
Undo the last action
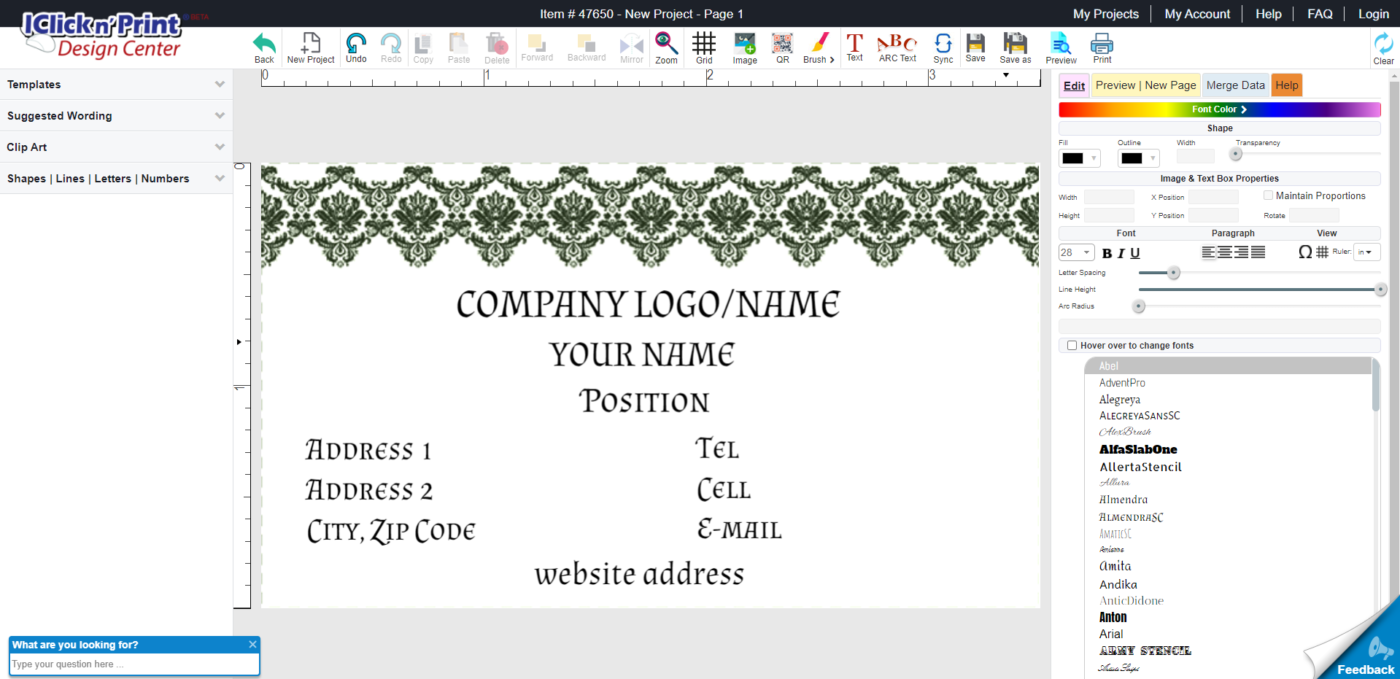[356, 47]
